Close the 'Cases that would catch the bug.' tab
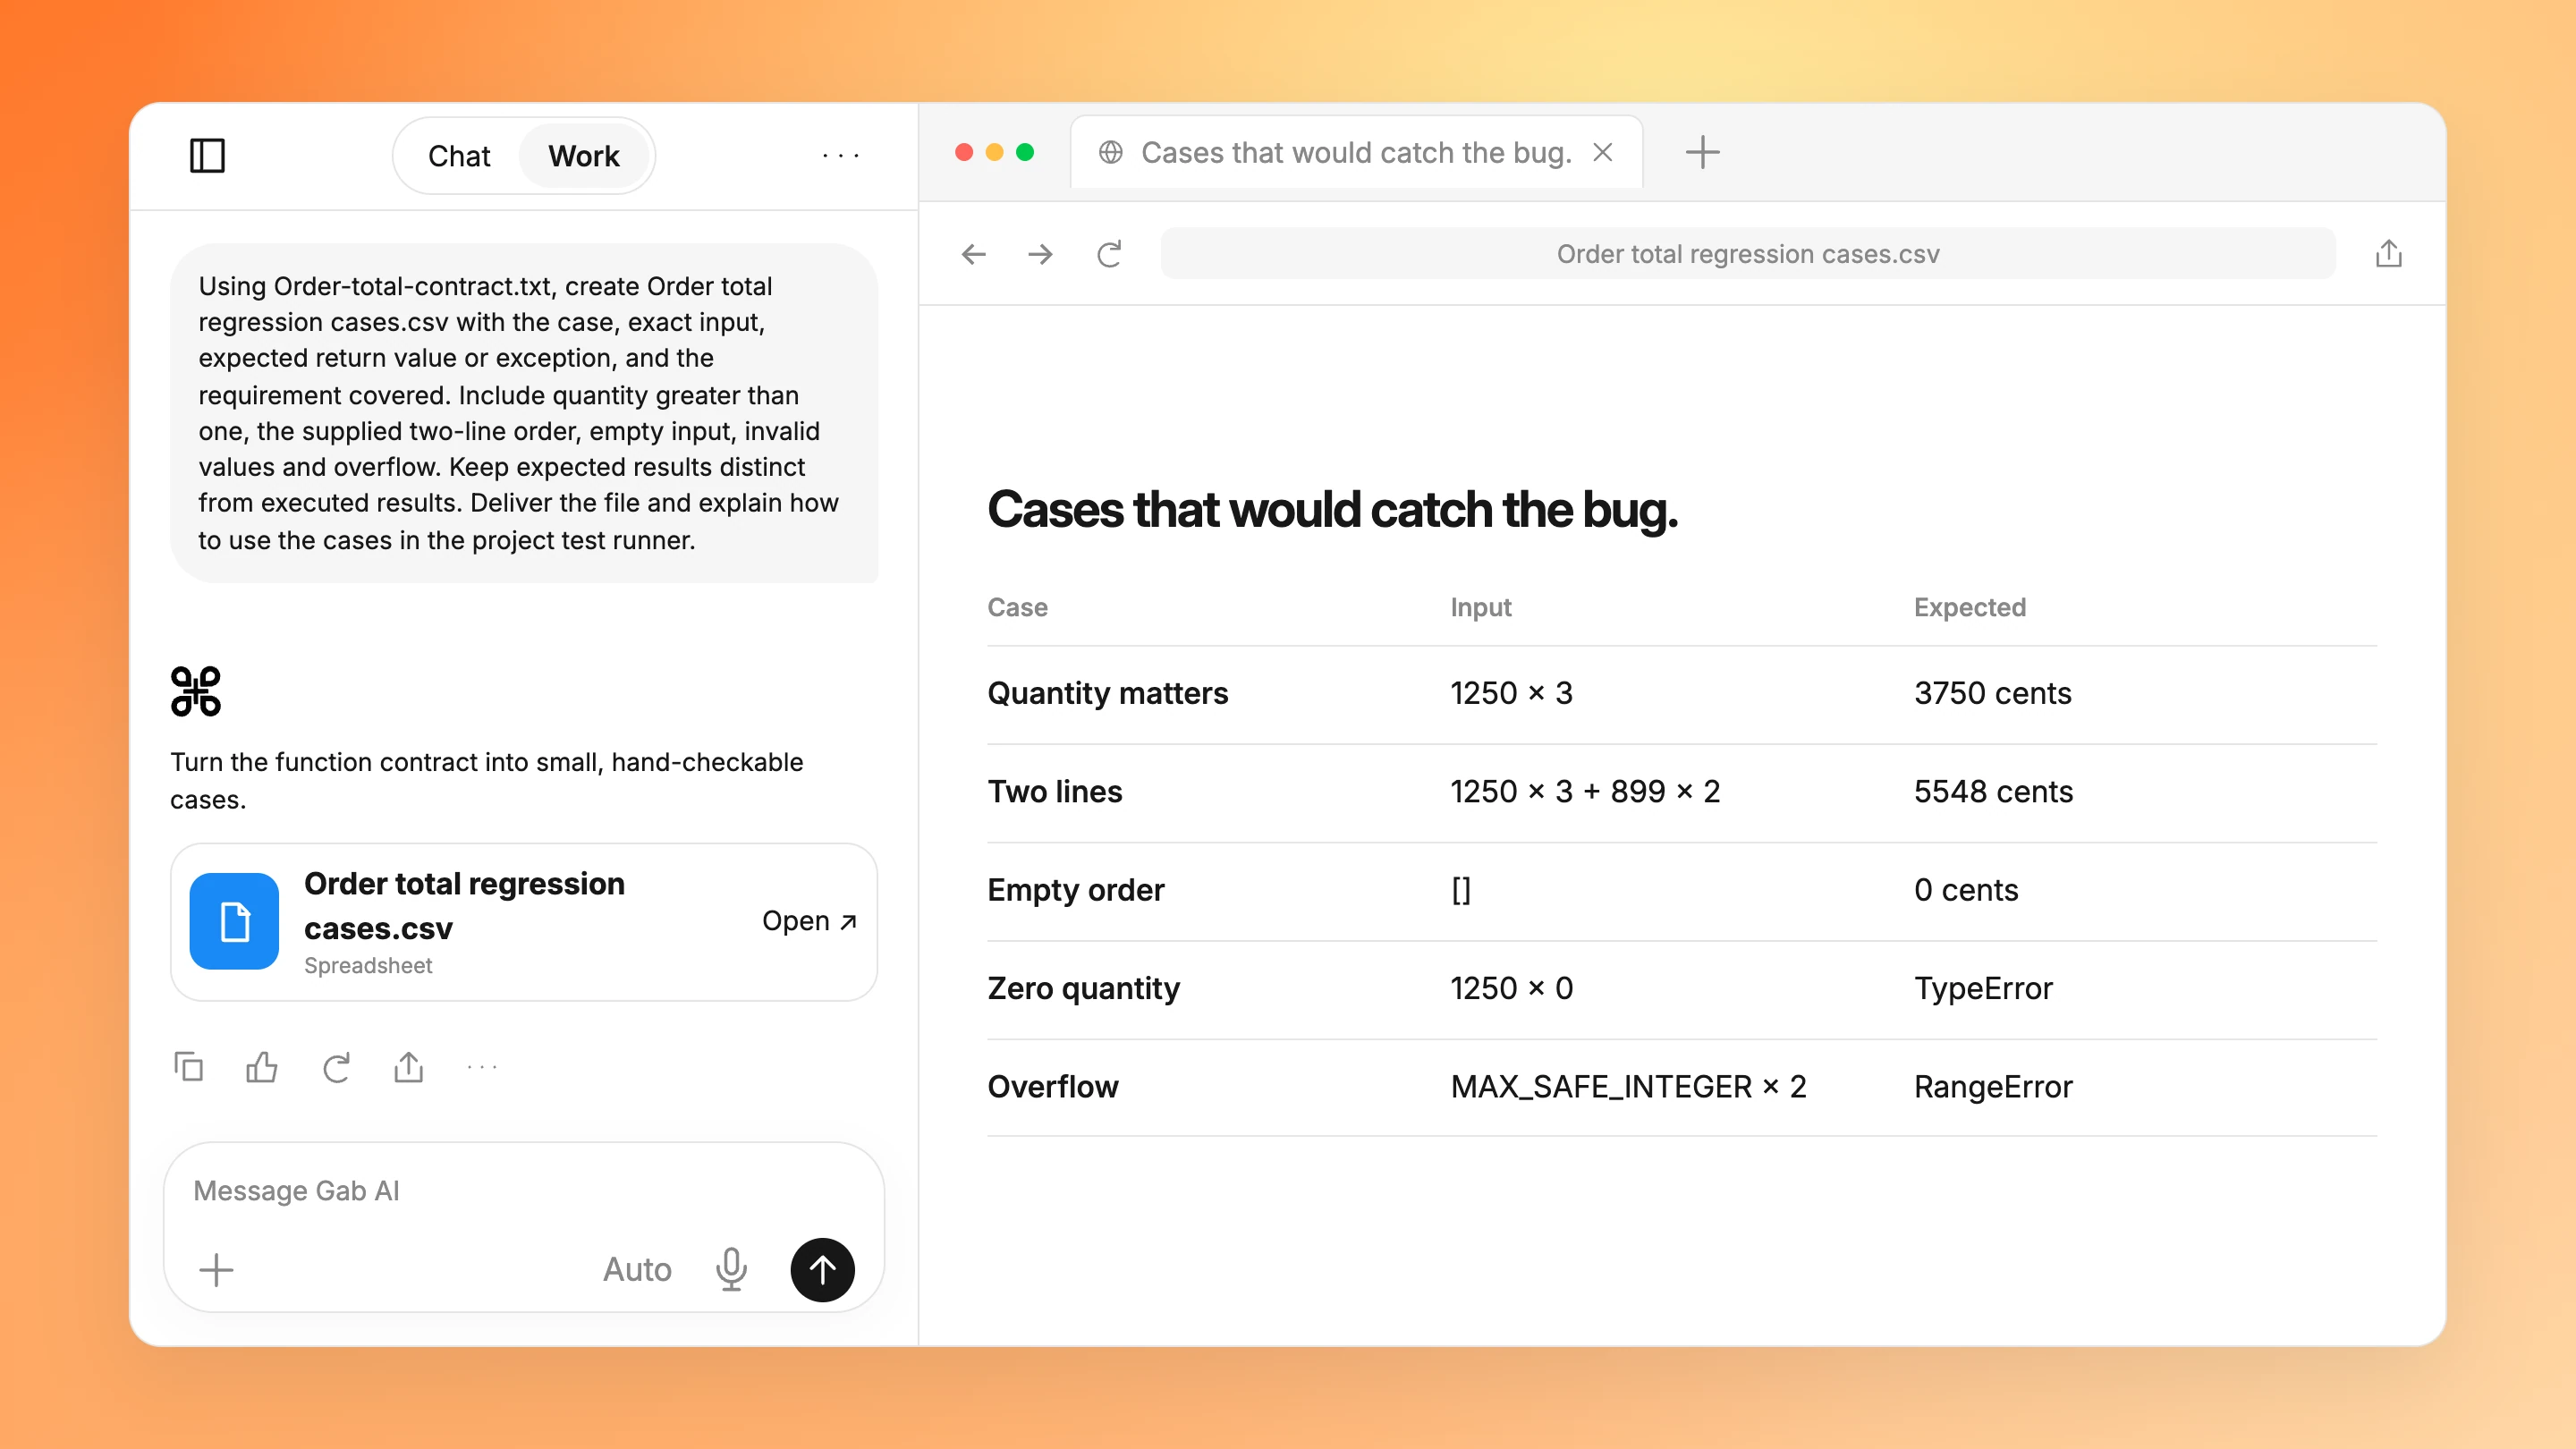Screen dimensions: 2576x1449 tap(1602, 152)
